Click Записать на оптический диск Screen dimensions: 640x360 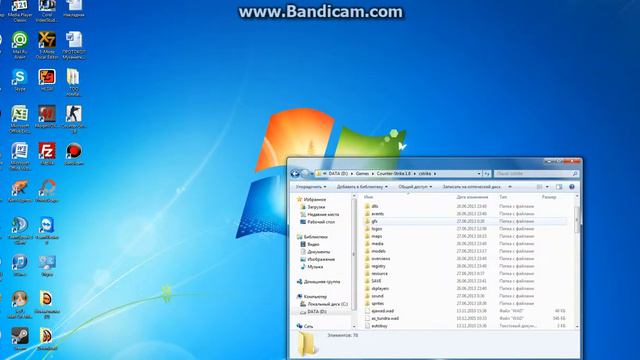(x=471, y=187)
